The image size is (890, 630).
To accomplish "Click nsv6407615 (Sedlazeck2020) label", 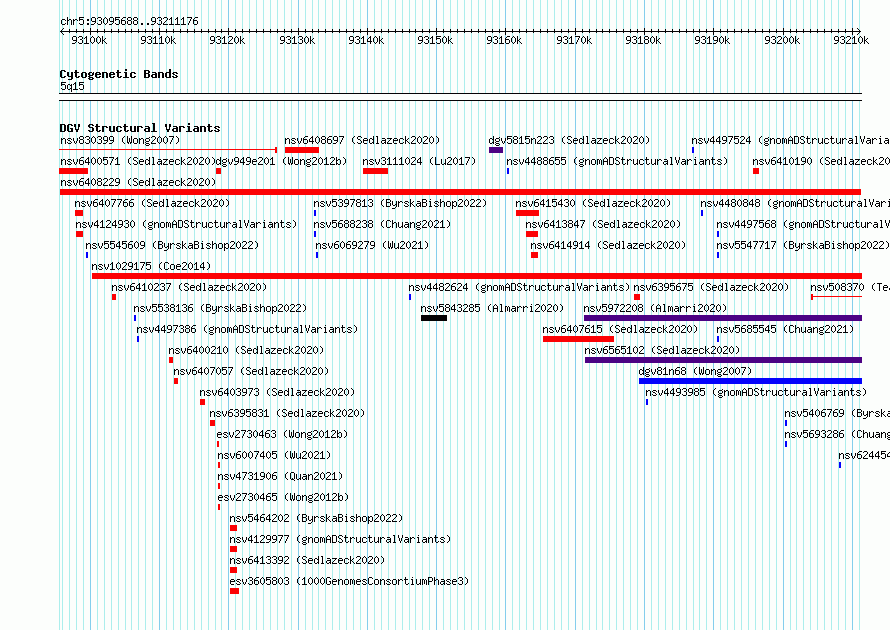I will [x=620, y=329].
